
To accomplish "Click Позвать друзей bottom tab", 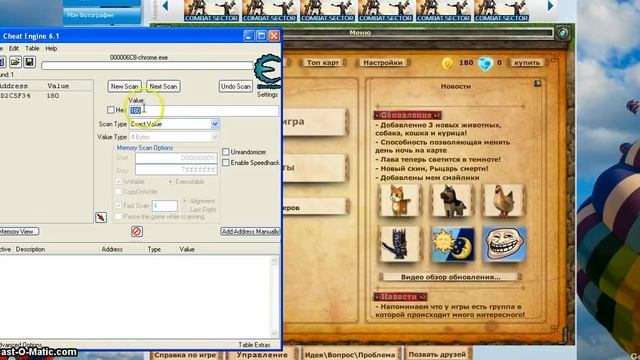I will click(437, 355).
